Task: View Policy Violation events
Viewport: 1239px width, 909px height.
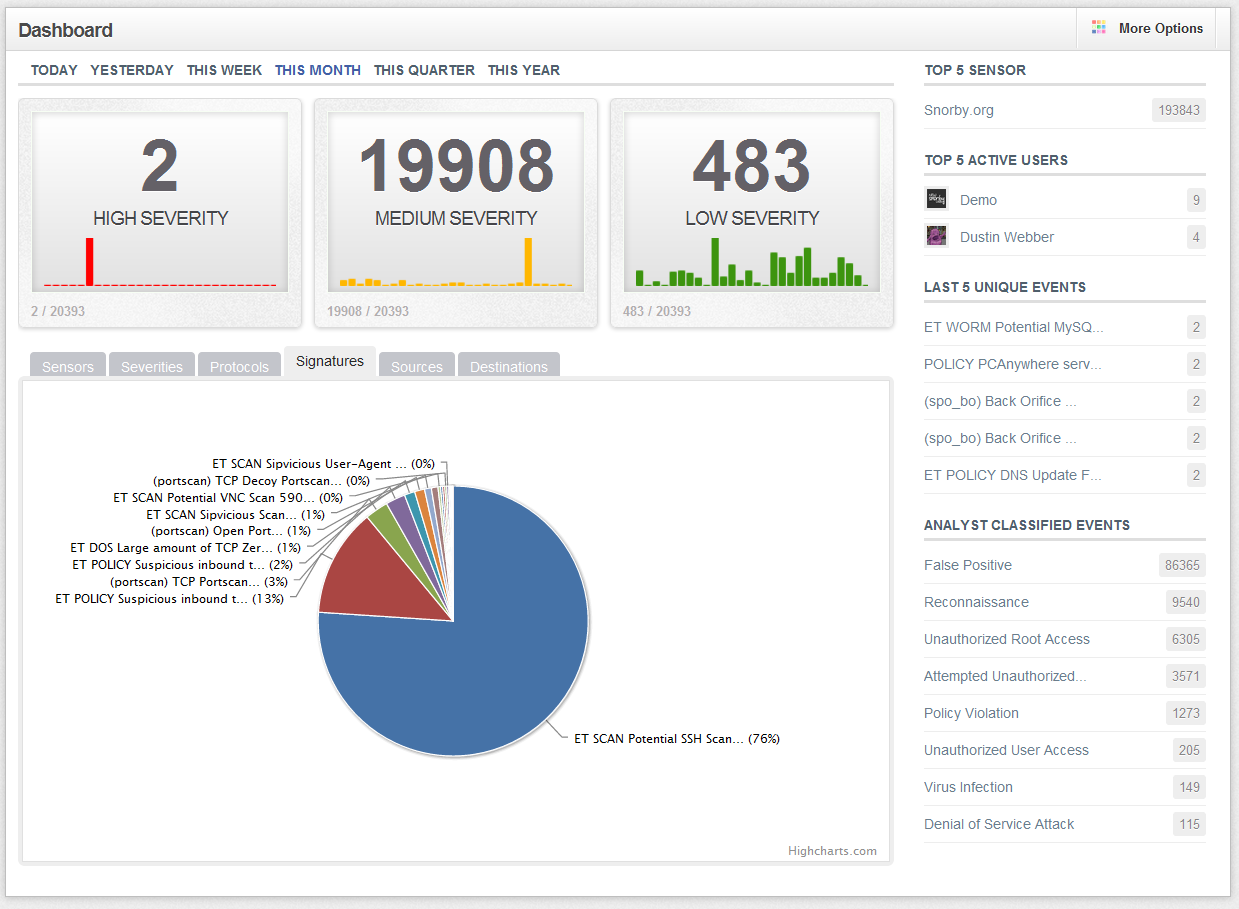Action: 971,713
